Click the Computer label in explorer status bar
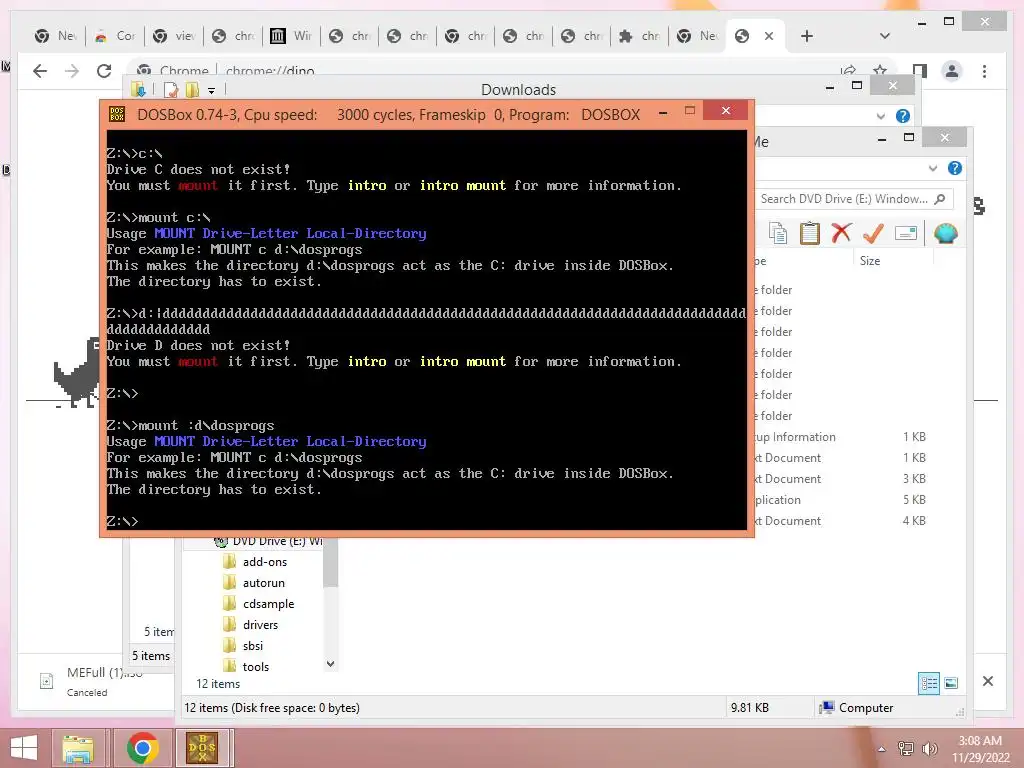Viewport: 1024px width, 768px height. tap(866, 707)
